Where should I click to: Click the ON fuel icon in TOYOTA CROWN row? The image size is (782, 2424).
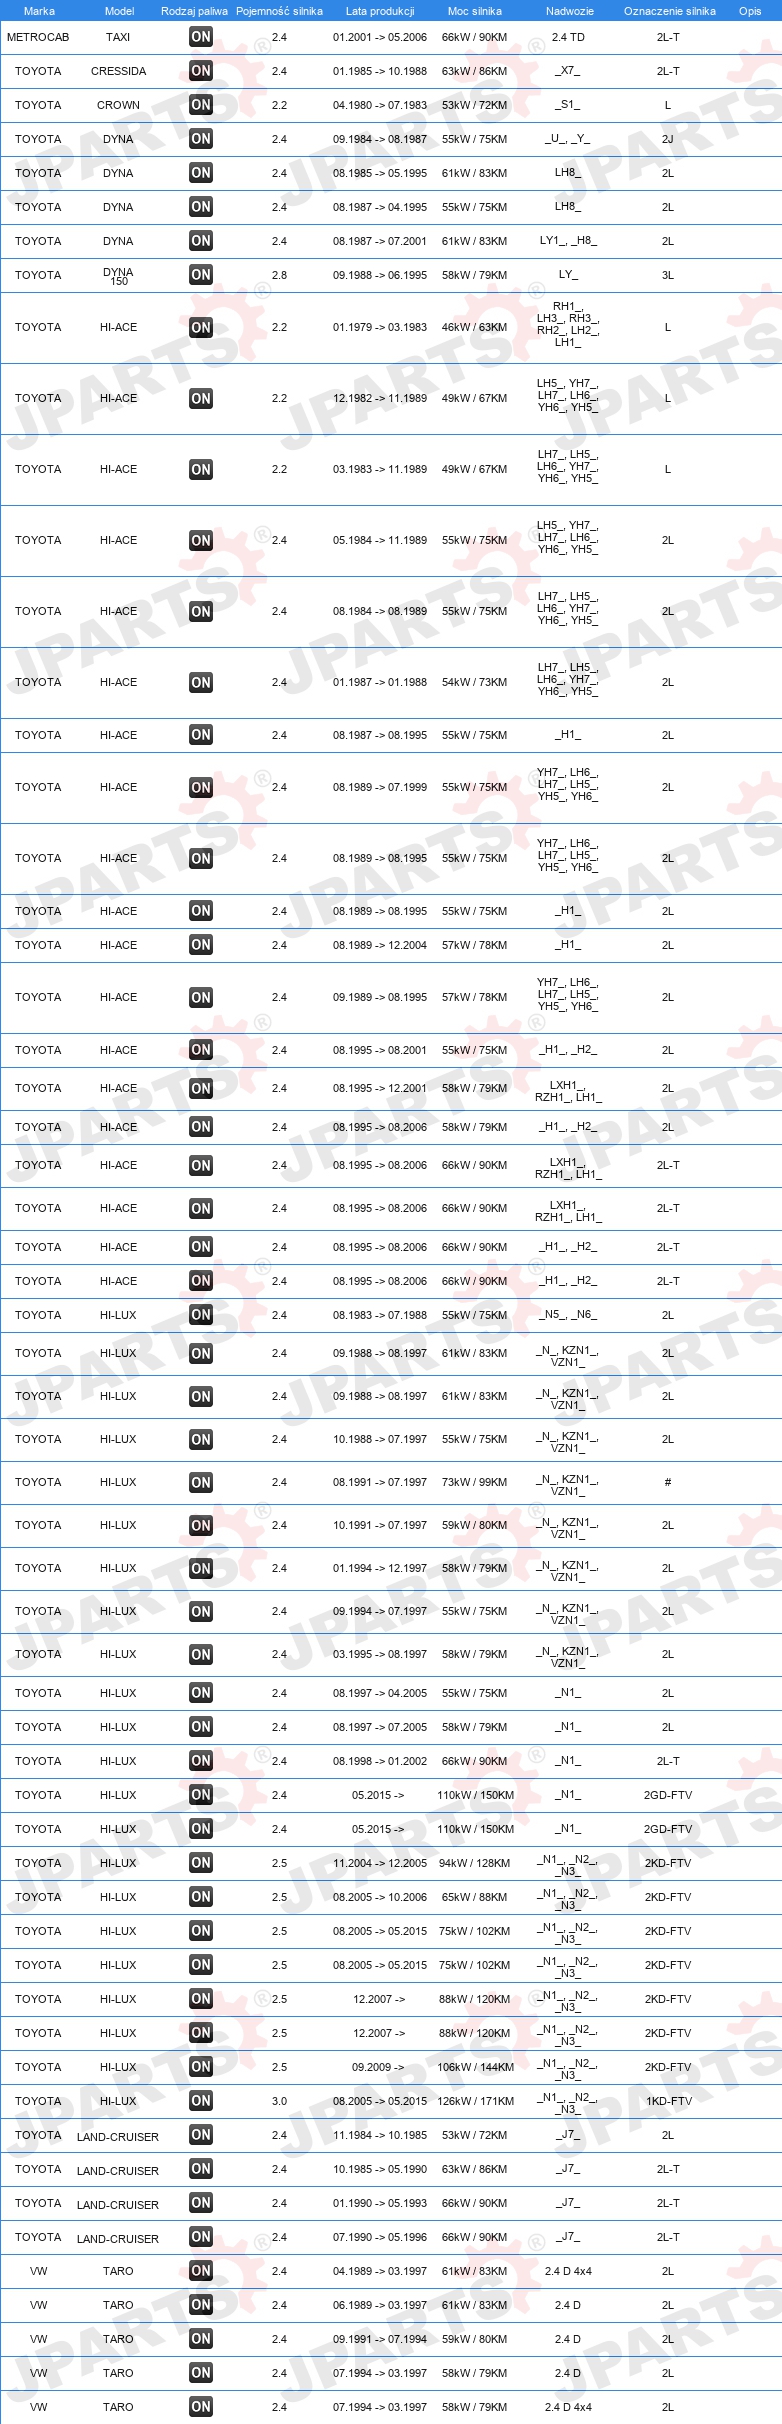[200, 105]
